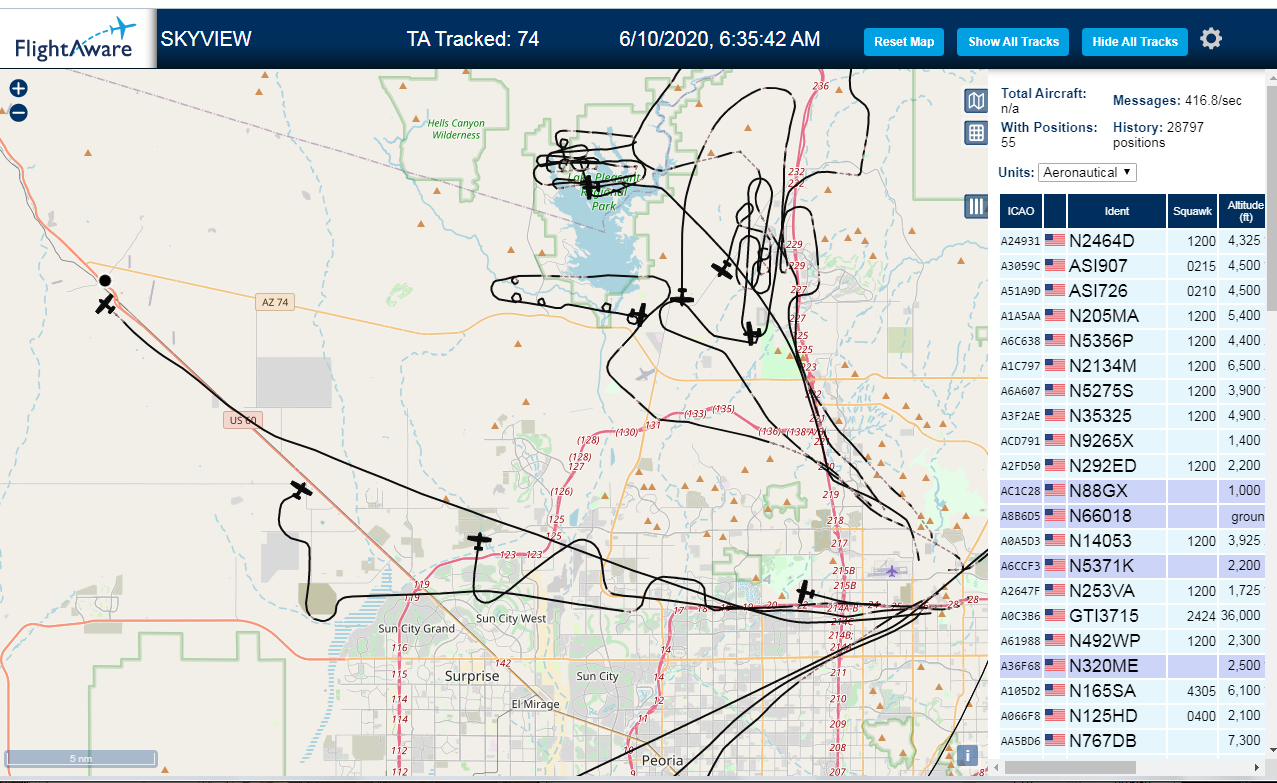The width and height of the screenshot is (1277, 783).
Task: Select aircraft icon near exit 215B
Action: tap(804, 592)
